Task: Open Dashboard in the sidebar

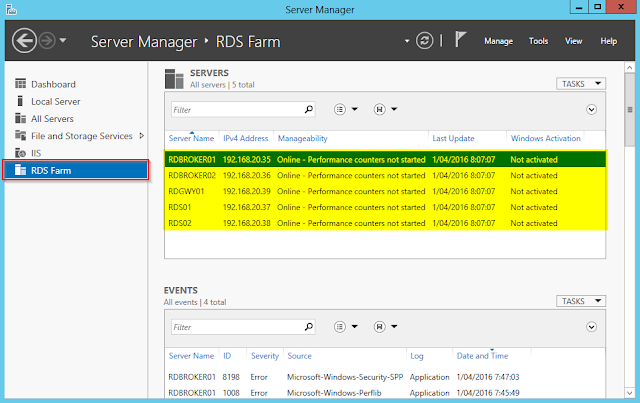Action: point(53,85)
